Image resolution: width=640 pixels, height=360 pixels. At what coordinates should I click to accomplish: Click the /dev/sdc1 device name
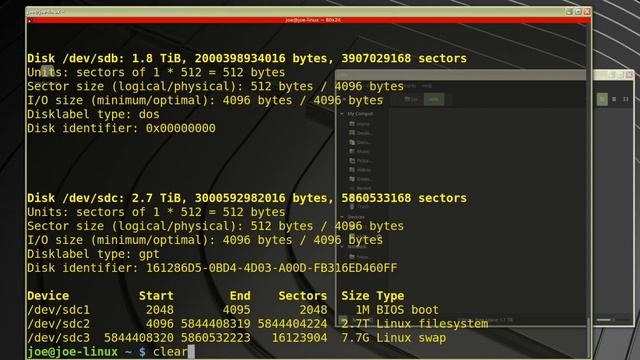(x=58, y=310)
